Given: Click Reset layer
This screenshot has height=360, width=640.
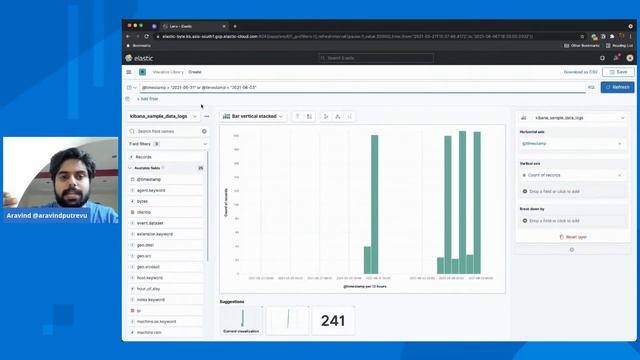Looking at the screenshot, I should [x=573, y=237].
